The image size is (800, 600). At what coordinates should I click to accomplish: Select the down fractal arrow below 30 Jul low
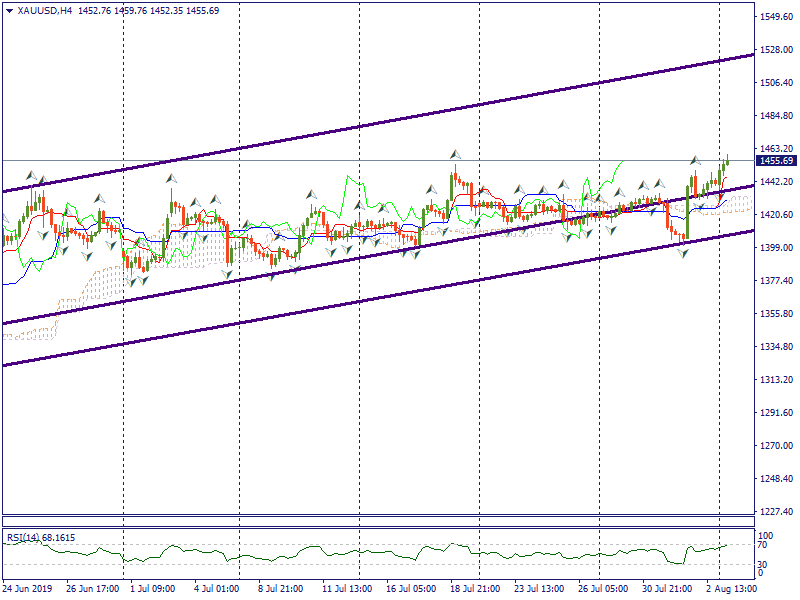tap(683, 254)
